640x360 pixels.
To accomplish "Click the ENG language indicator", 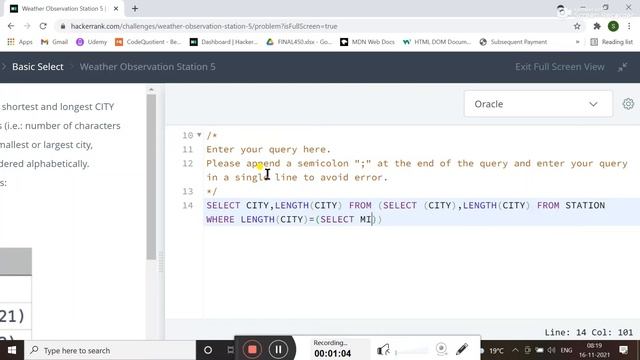I will pos(566,350).
